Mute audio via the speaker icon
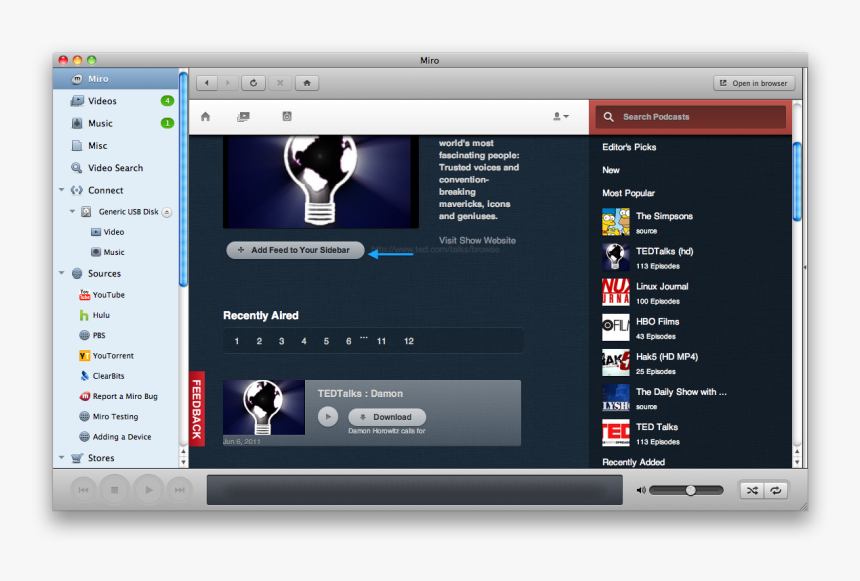Image resolution: width=860 pixels, height=581 pixels. (x=641, y=489)
